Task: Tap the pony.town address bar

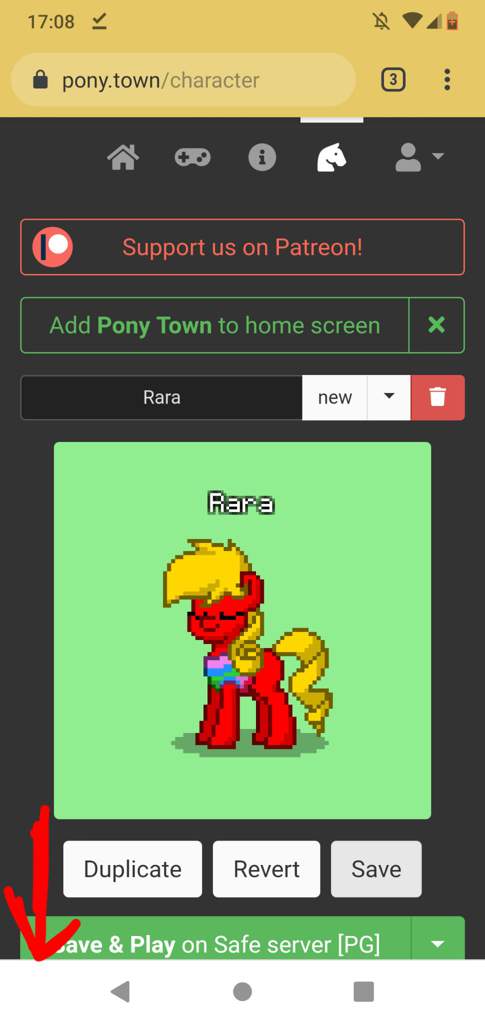Action: coord(183,80)
